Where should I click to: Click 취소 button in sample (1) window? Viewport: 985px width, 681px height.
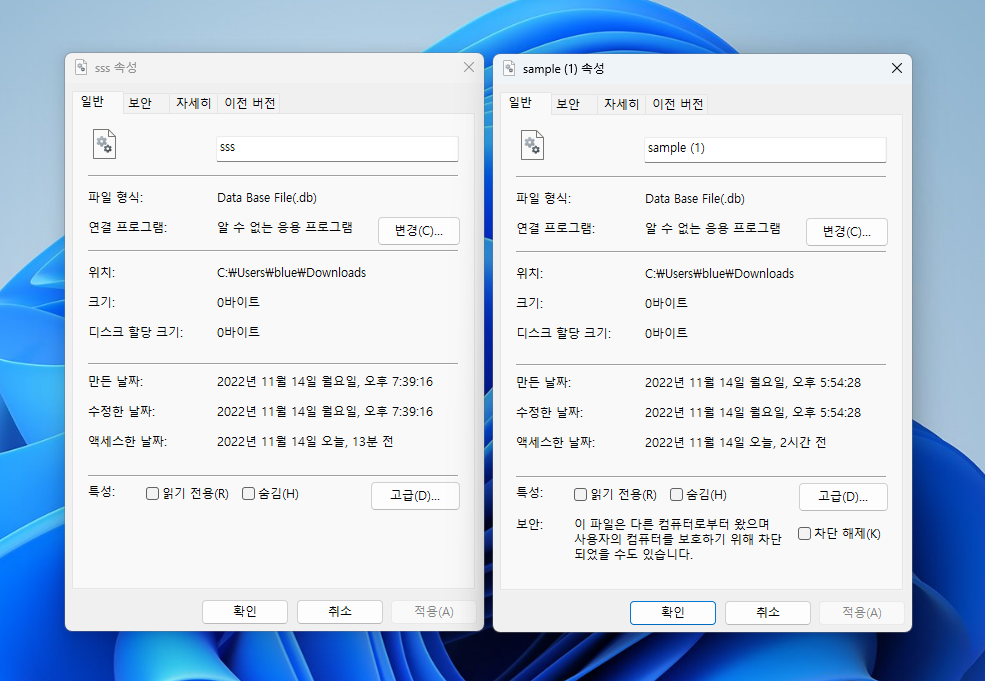click(768, 613)
